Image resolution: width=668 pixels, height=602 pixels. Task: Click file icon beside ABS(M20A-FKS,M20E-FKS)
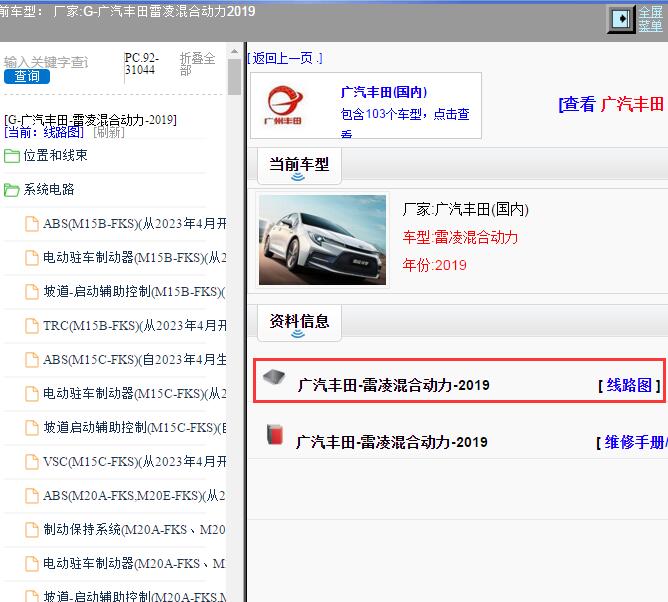click(x=32, y=496)
